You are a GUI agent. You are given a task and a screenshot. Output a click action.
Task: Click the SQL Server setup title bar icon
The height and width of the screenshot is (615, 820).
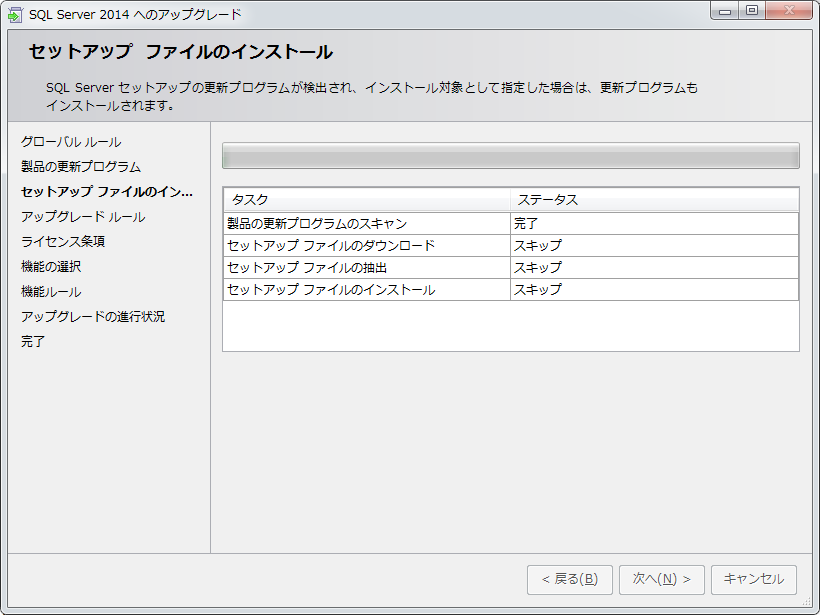15,14
